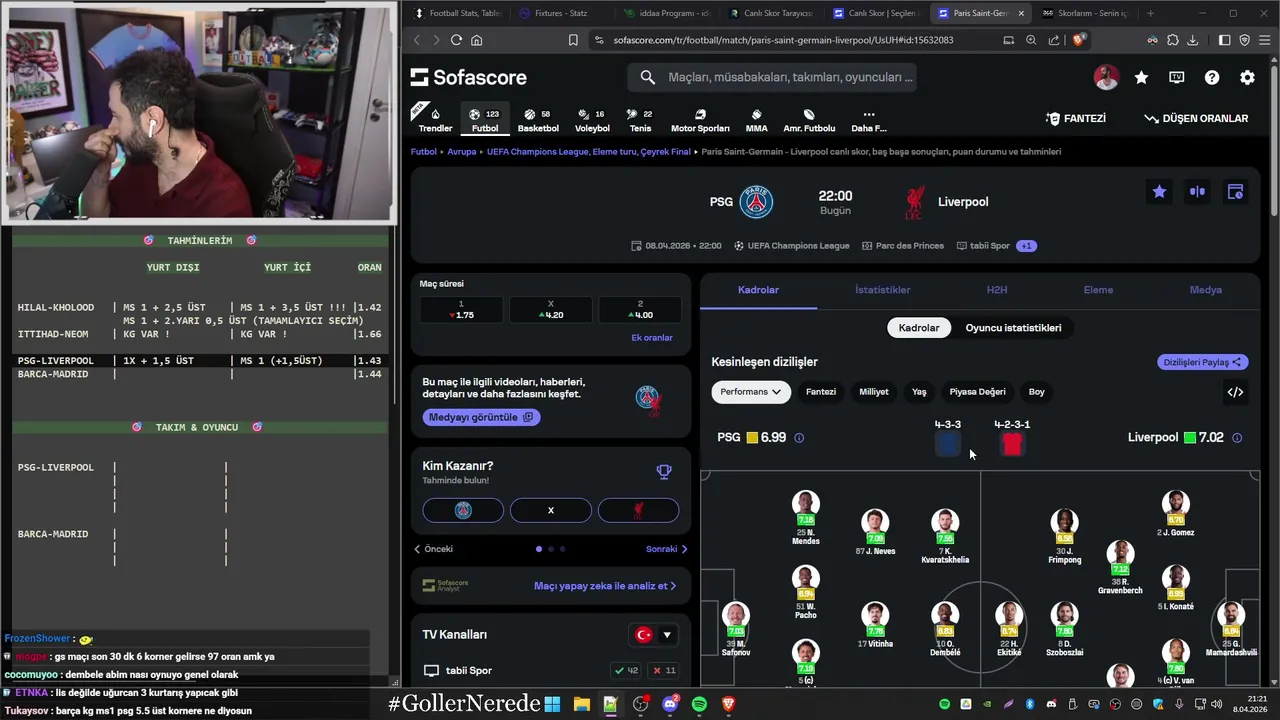
Task: Open the TV Kanalları country flag dropdown
Action: pos(654,635)
